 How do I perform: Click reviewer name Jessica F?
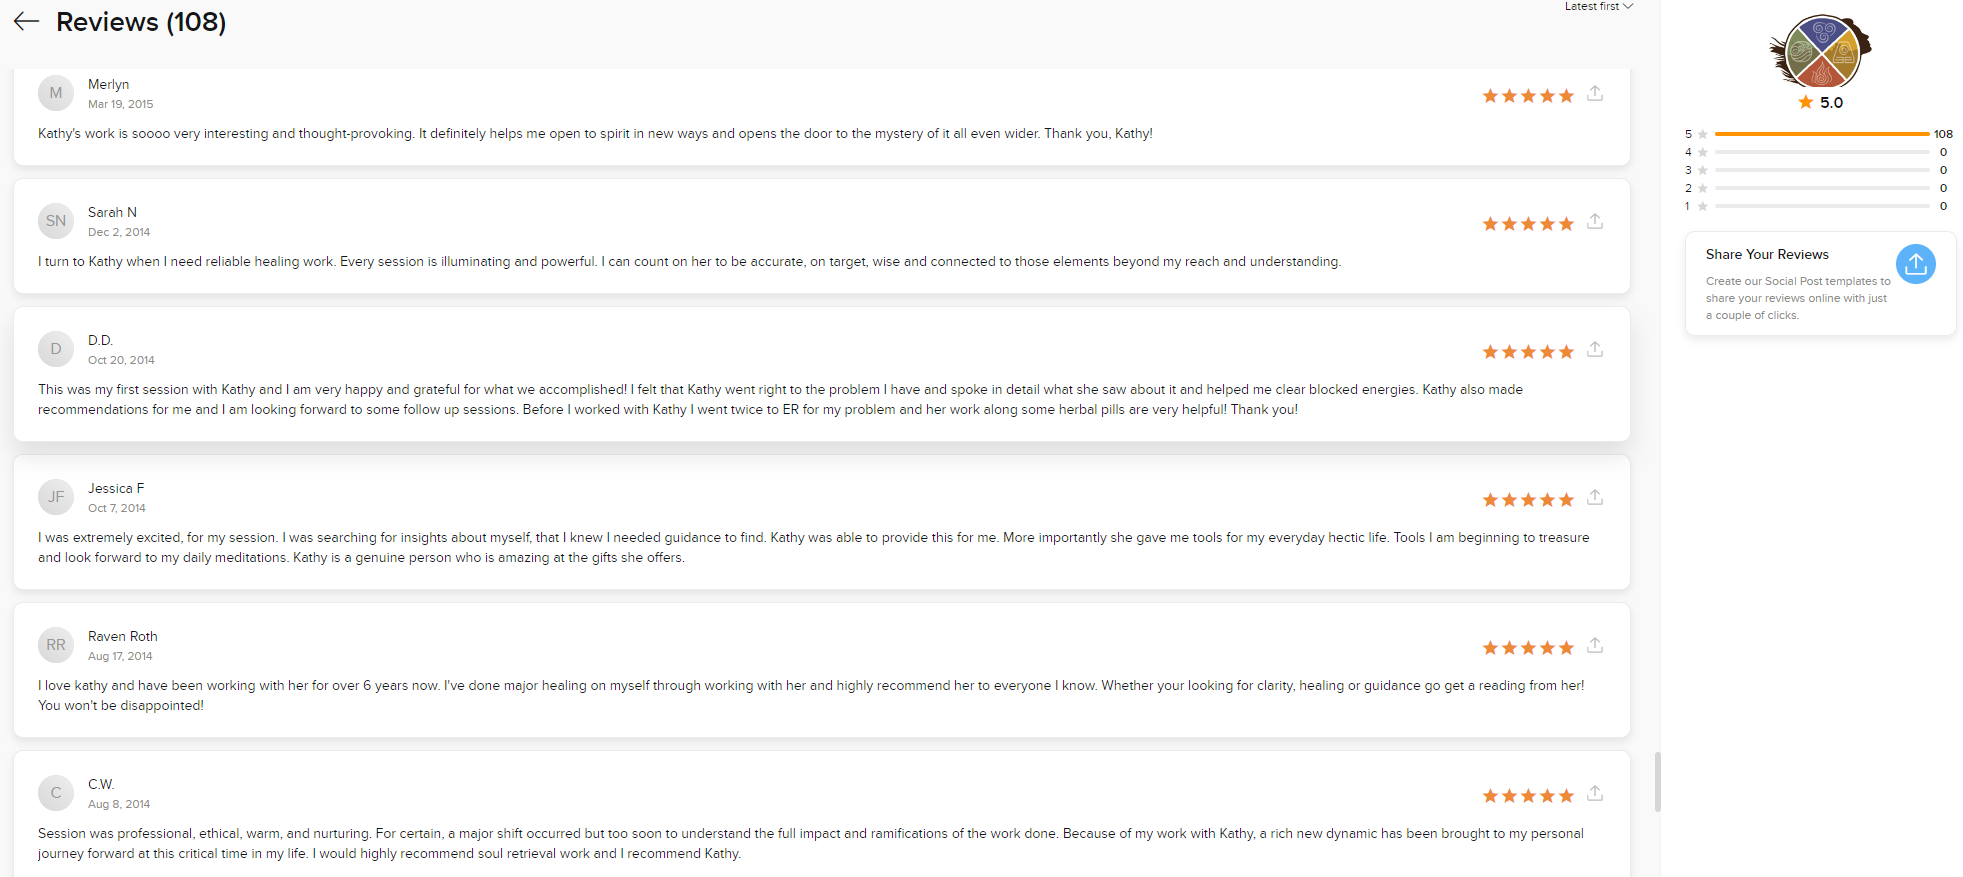coord(116,488)
